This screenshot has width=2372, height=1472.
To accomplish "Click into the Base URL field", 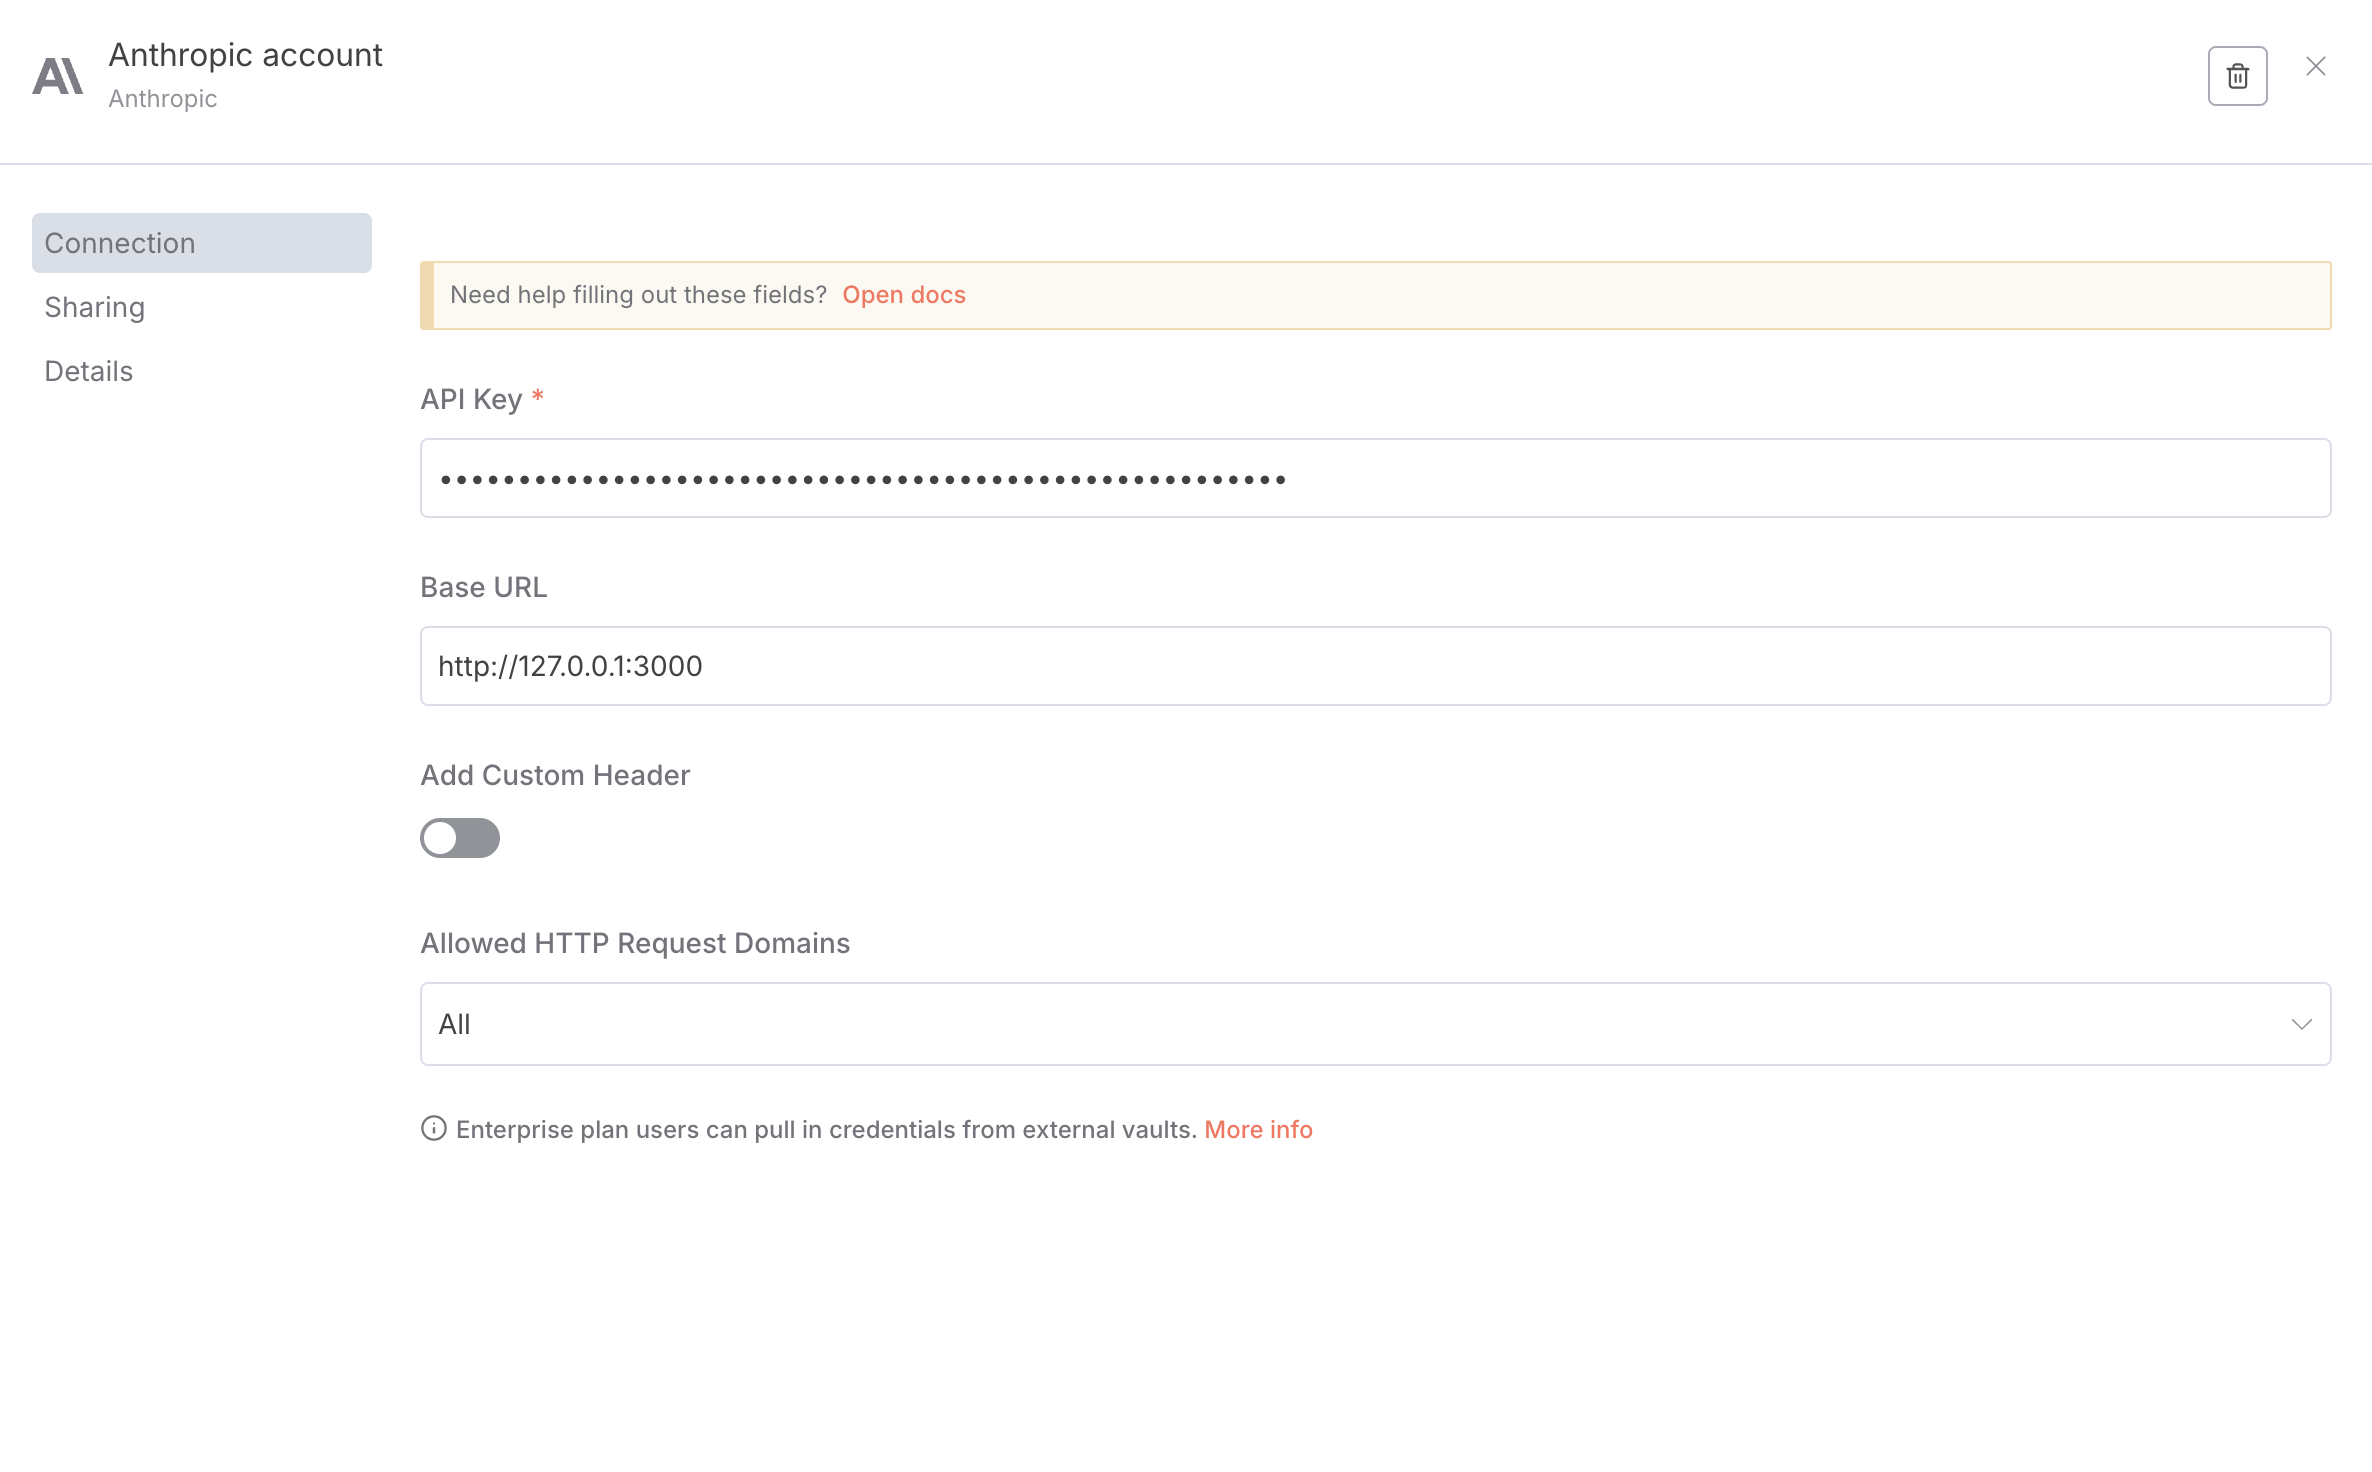I will click(1374, 666).
